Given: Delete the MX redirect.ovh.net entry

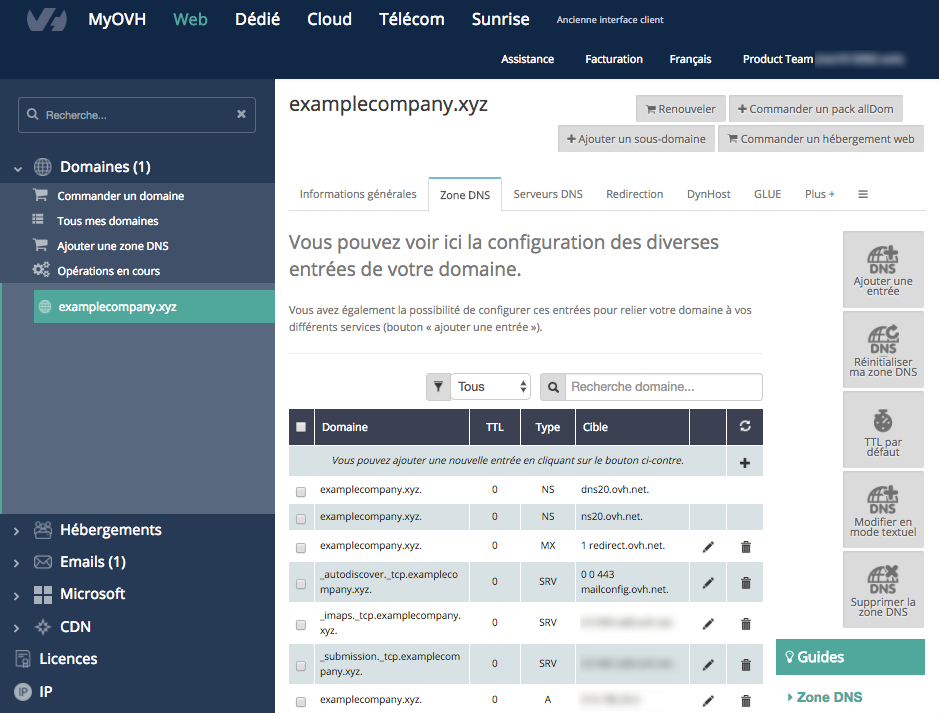Looking at the screenshot, I should [746, 547].
